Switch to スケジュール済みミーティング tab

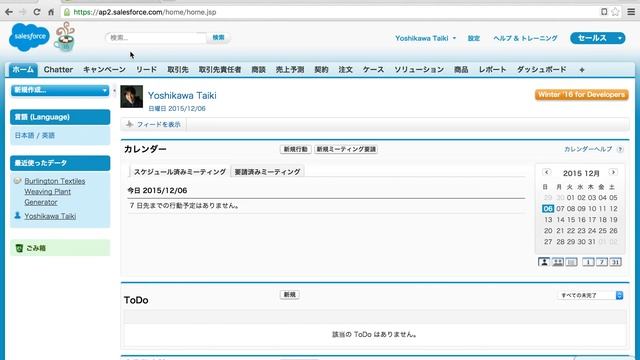(x=180, y=172)
